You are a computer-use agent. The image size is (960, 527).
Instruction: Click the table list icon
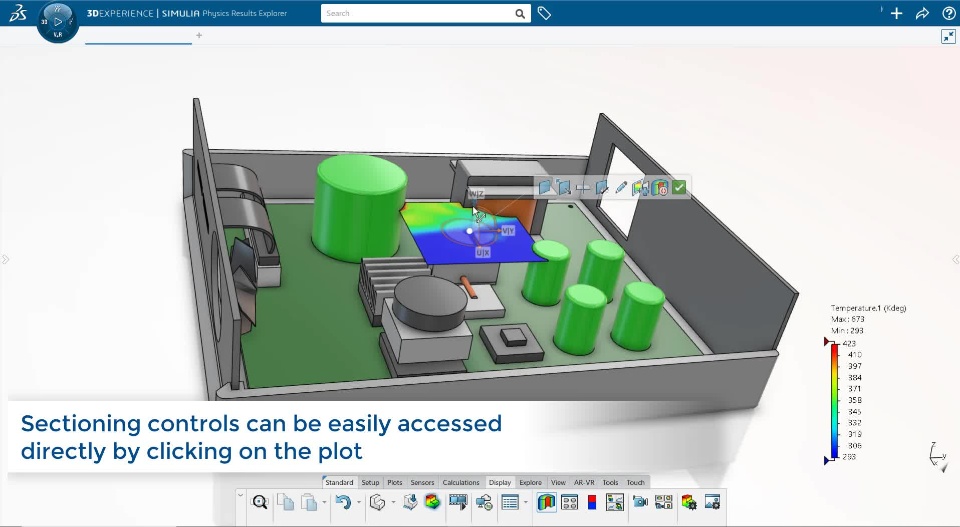pos(510,503)
